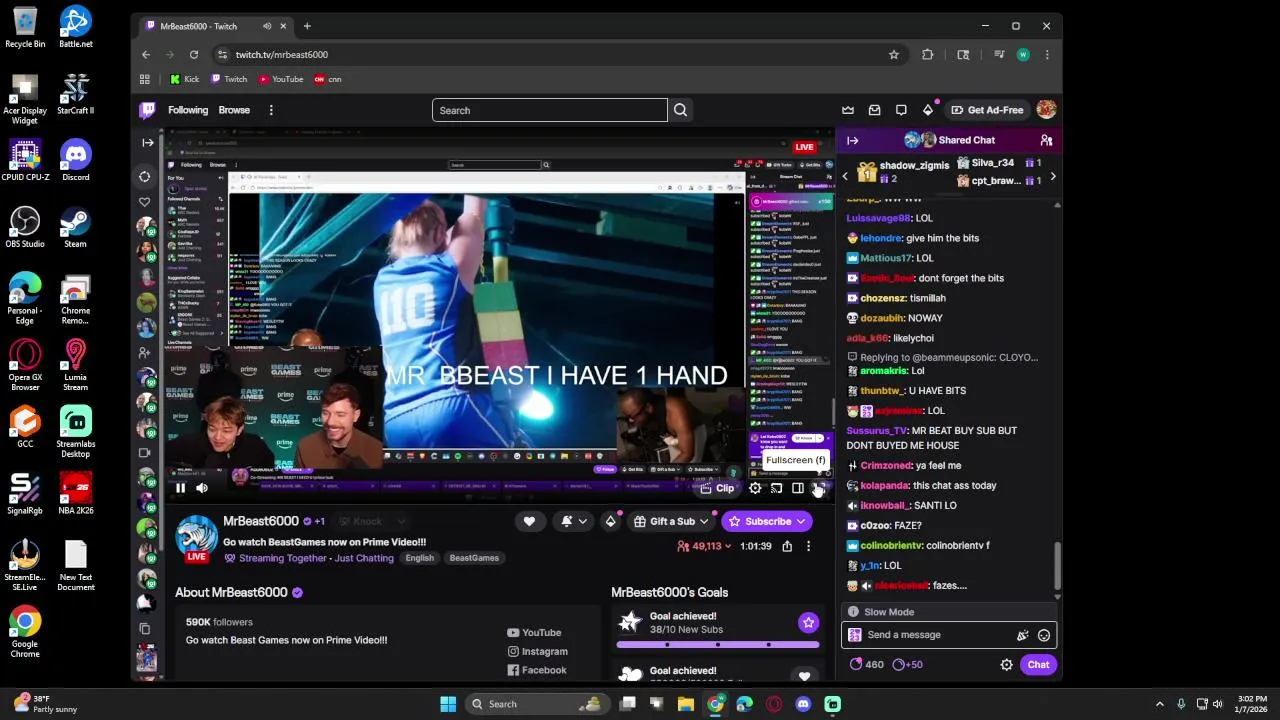Open the Bits icon in top navigation
This screenshot has width=1280, height=720.
[x=928, y=110]
